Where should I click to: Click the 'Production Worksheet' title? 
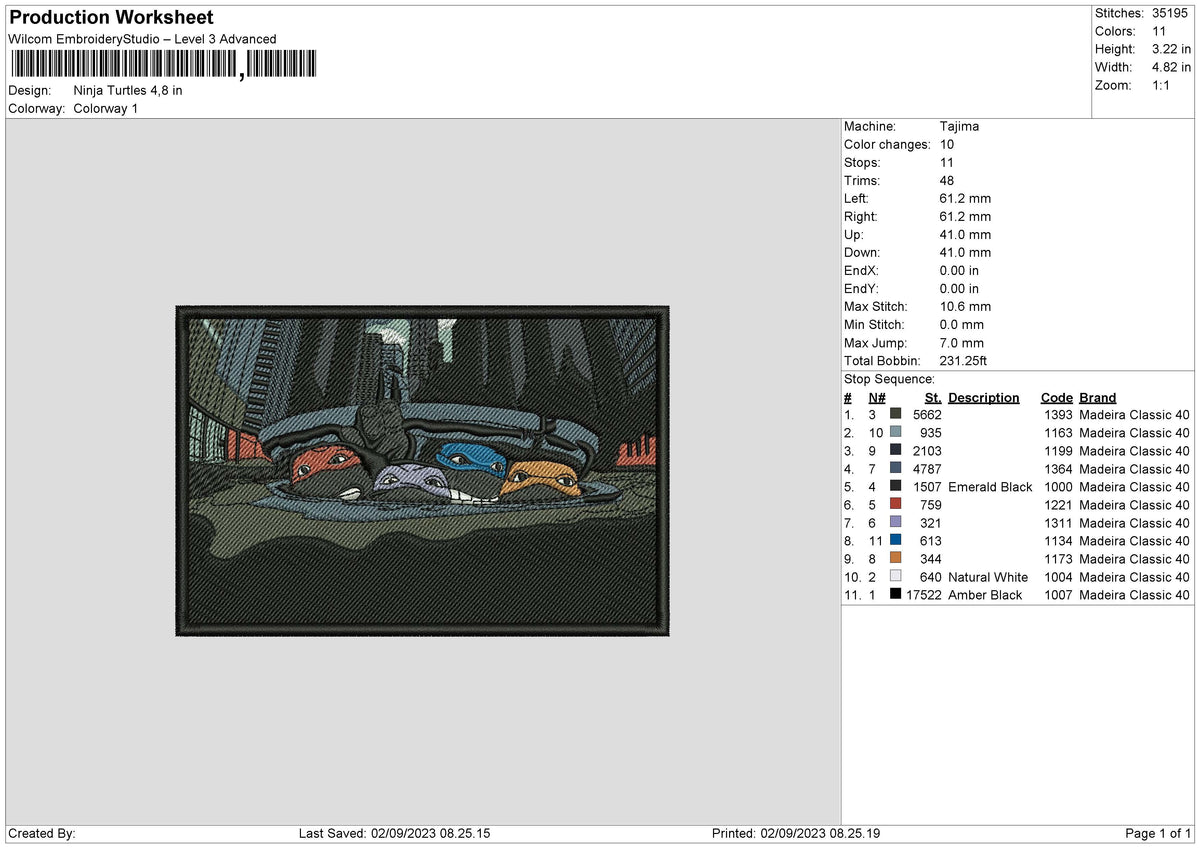point(111,18)
